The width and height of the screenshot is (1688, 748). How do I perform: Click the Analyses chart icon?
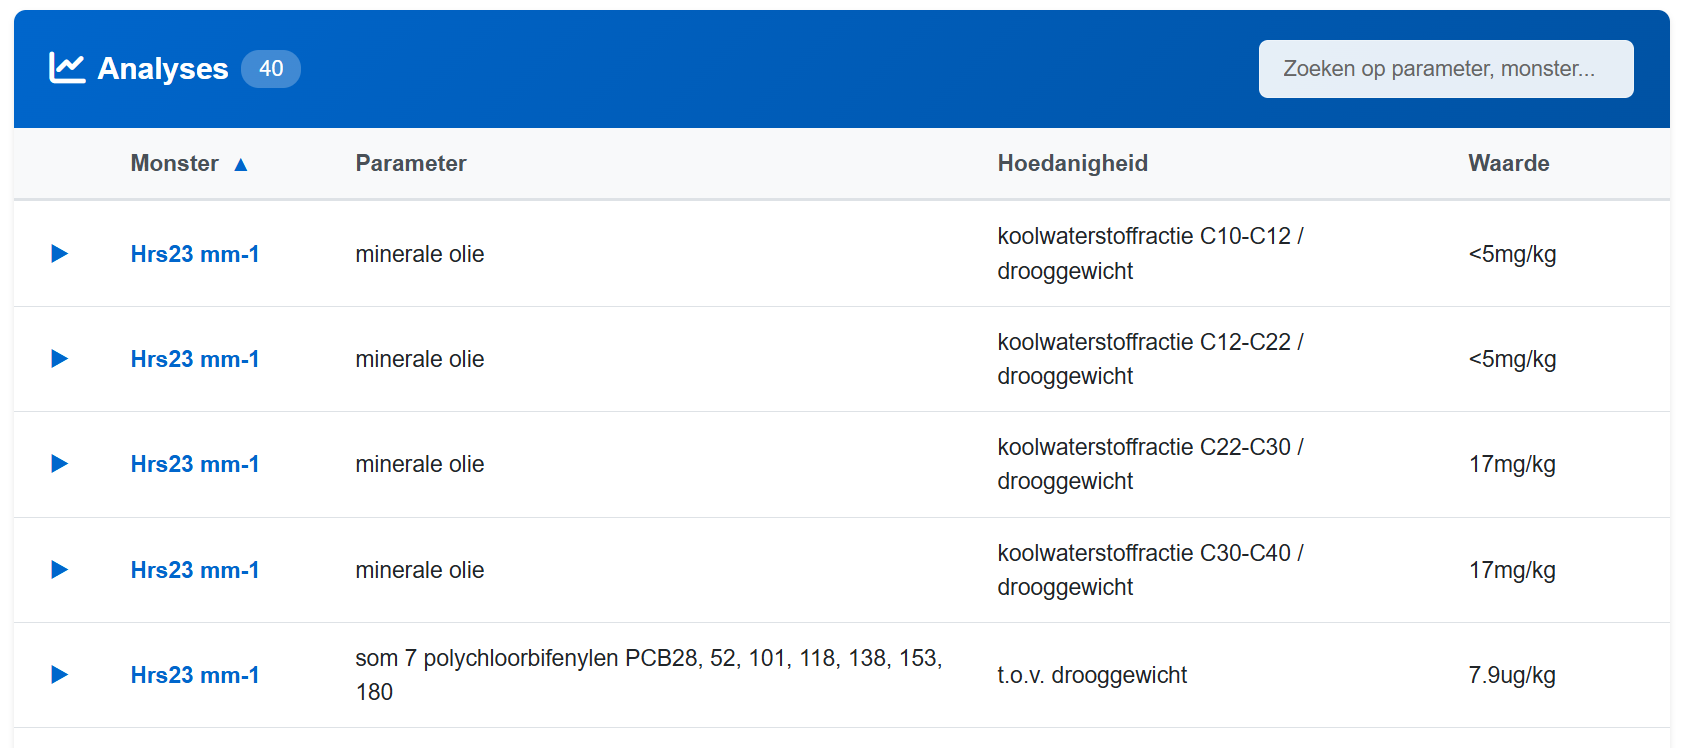[67, 68]
